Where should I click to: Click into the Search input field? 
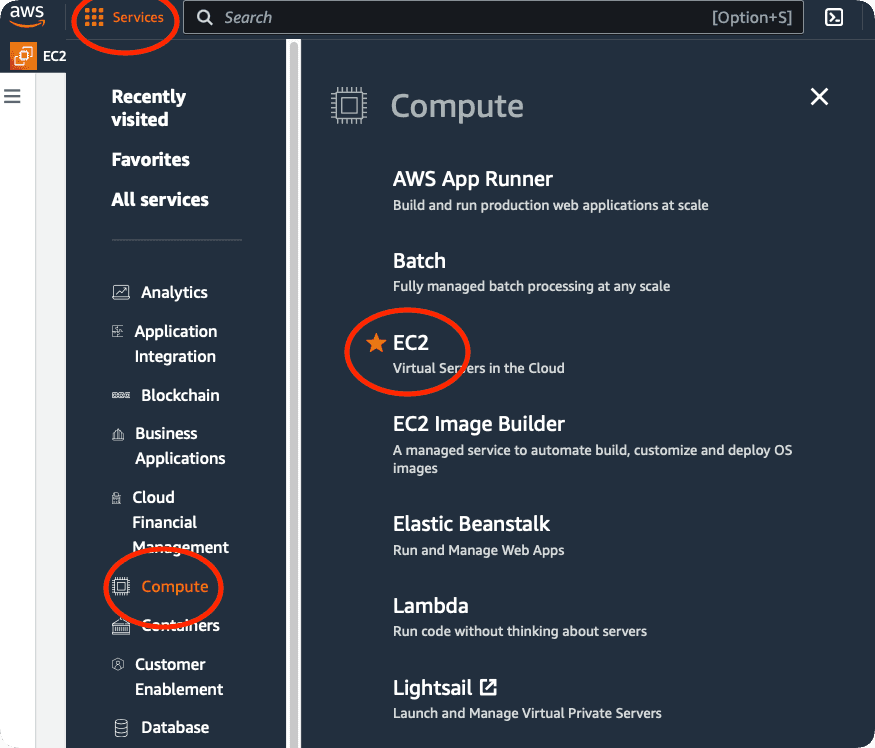[450, 17]
